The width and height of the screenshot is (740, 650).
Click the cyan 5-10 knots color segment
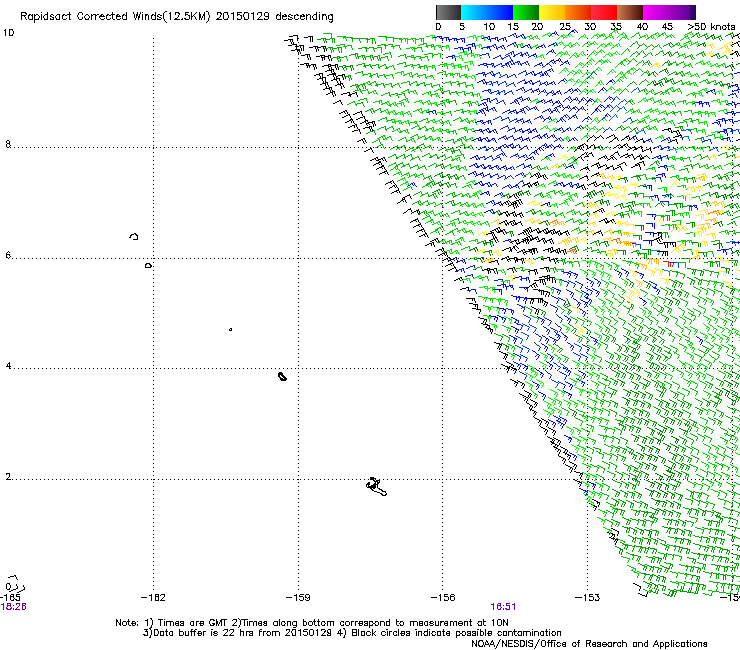(474, 12)
